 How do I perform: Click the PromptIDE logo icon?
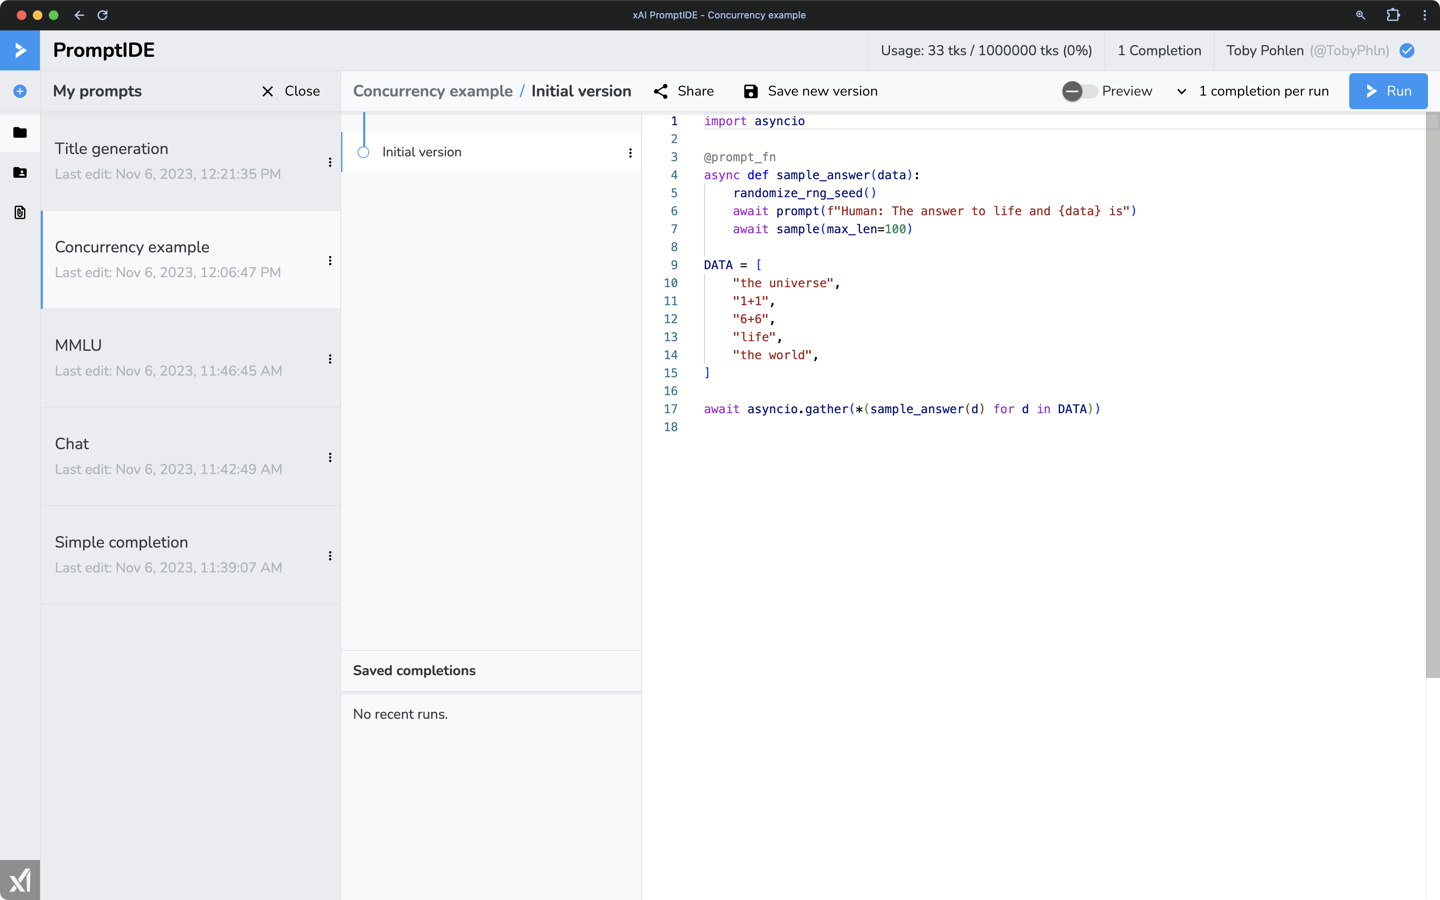(20, 50)
